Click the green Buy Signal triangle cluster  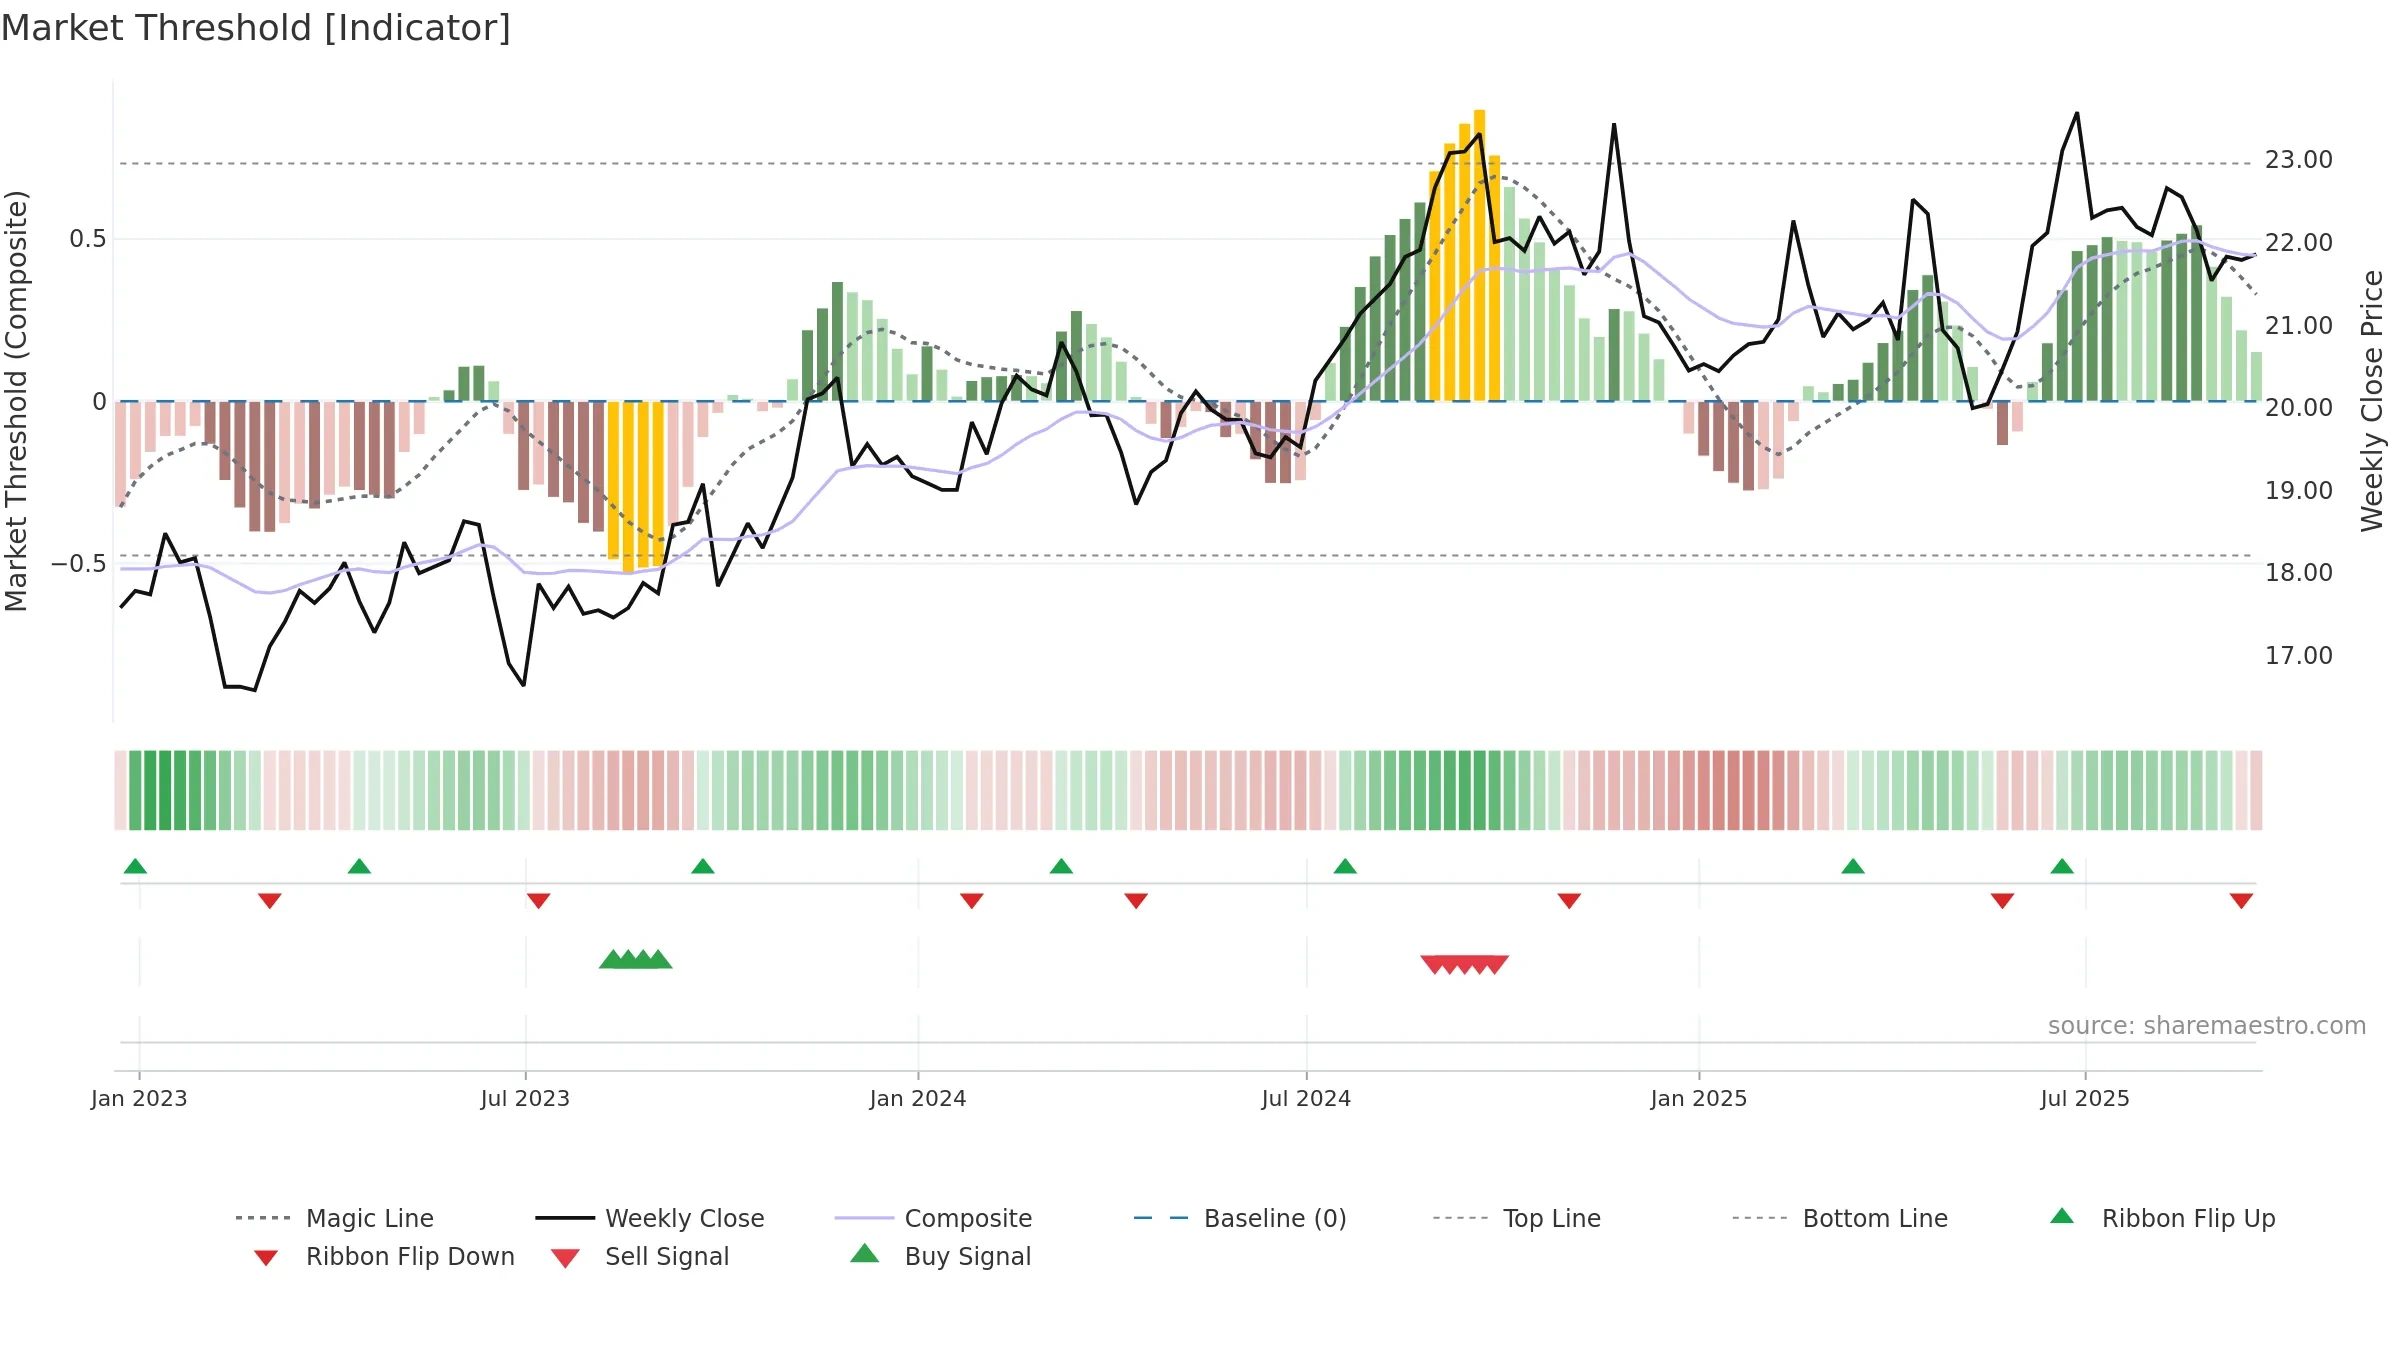coord(635,959)
